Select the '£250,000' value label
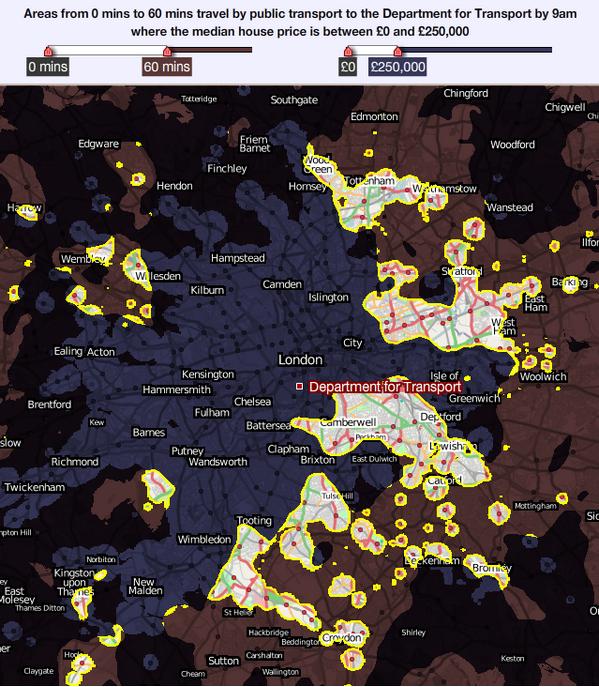The height and width of the screenshot is (687, 599). point(397,67)
